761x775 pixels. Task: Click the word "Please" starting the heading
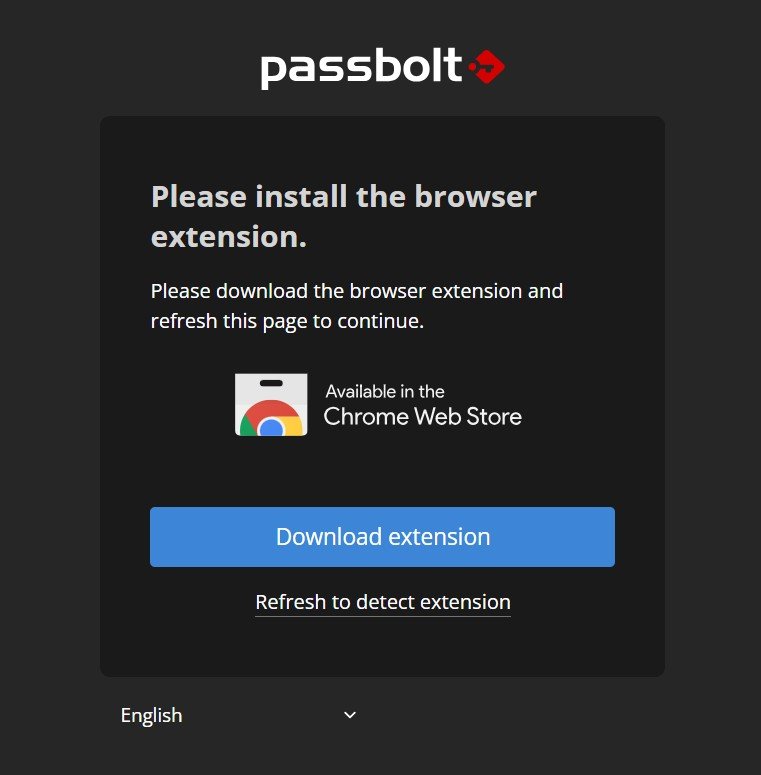[197, 196]
